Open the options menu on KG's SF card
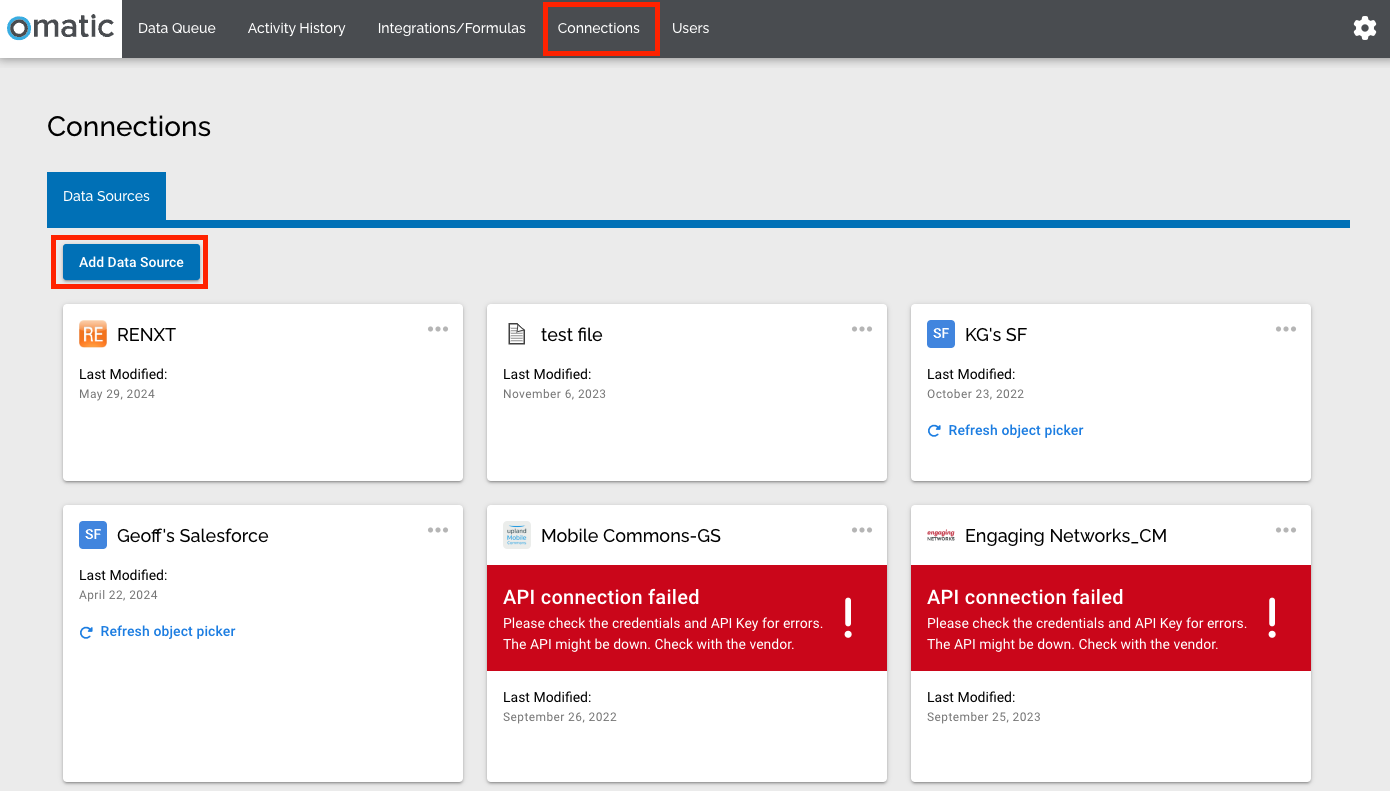 coord(1285,328)
